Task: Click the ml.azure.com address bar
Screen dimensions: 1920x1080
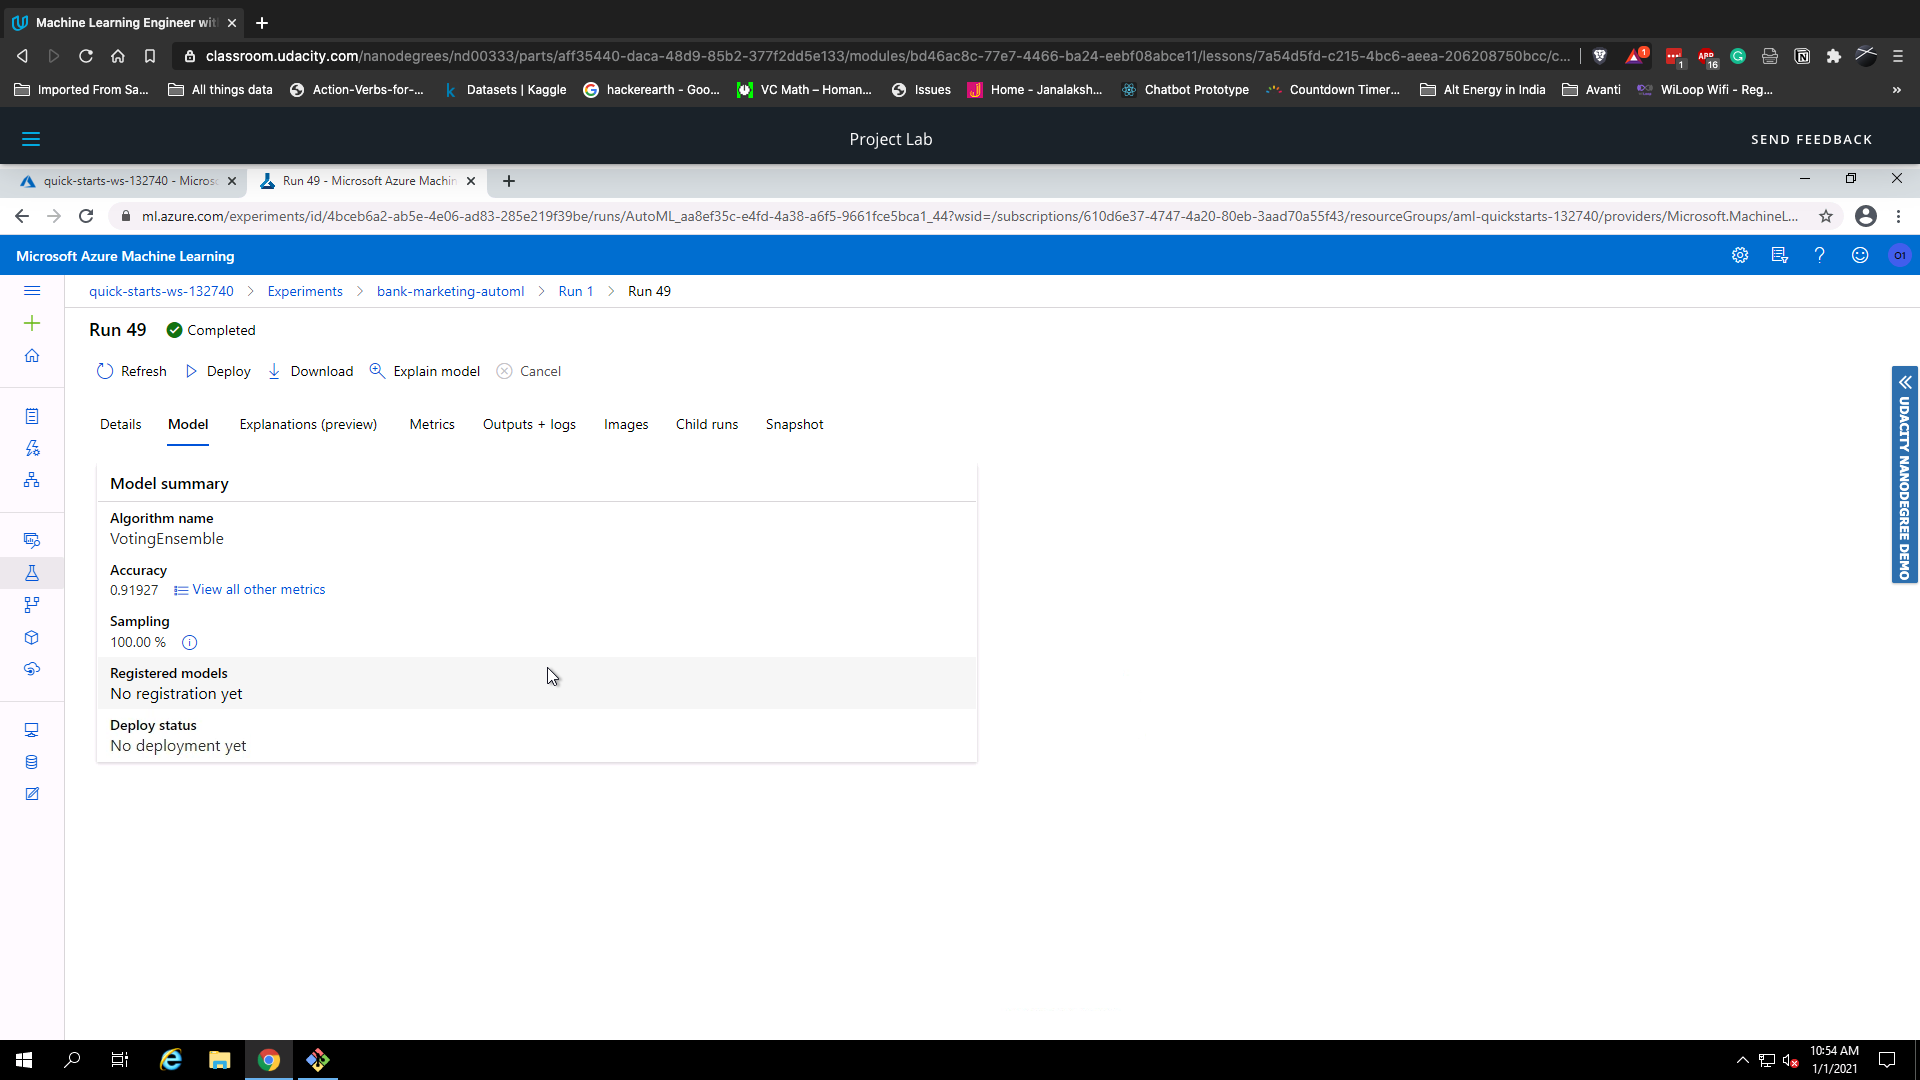Action: click(x=960, y=216)
